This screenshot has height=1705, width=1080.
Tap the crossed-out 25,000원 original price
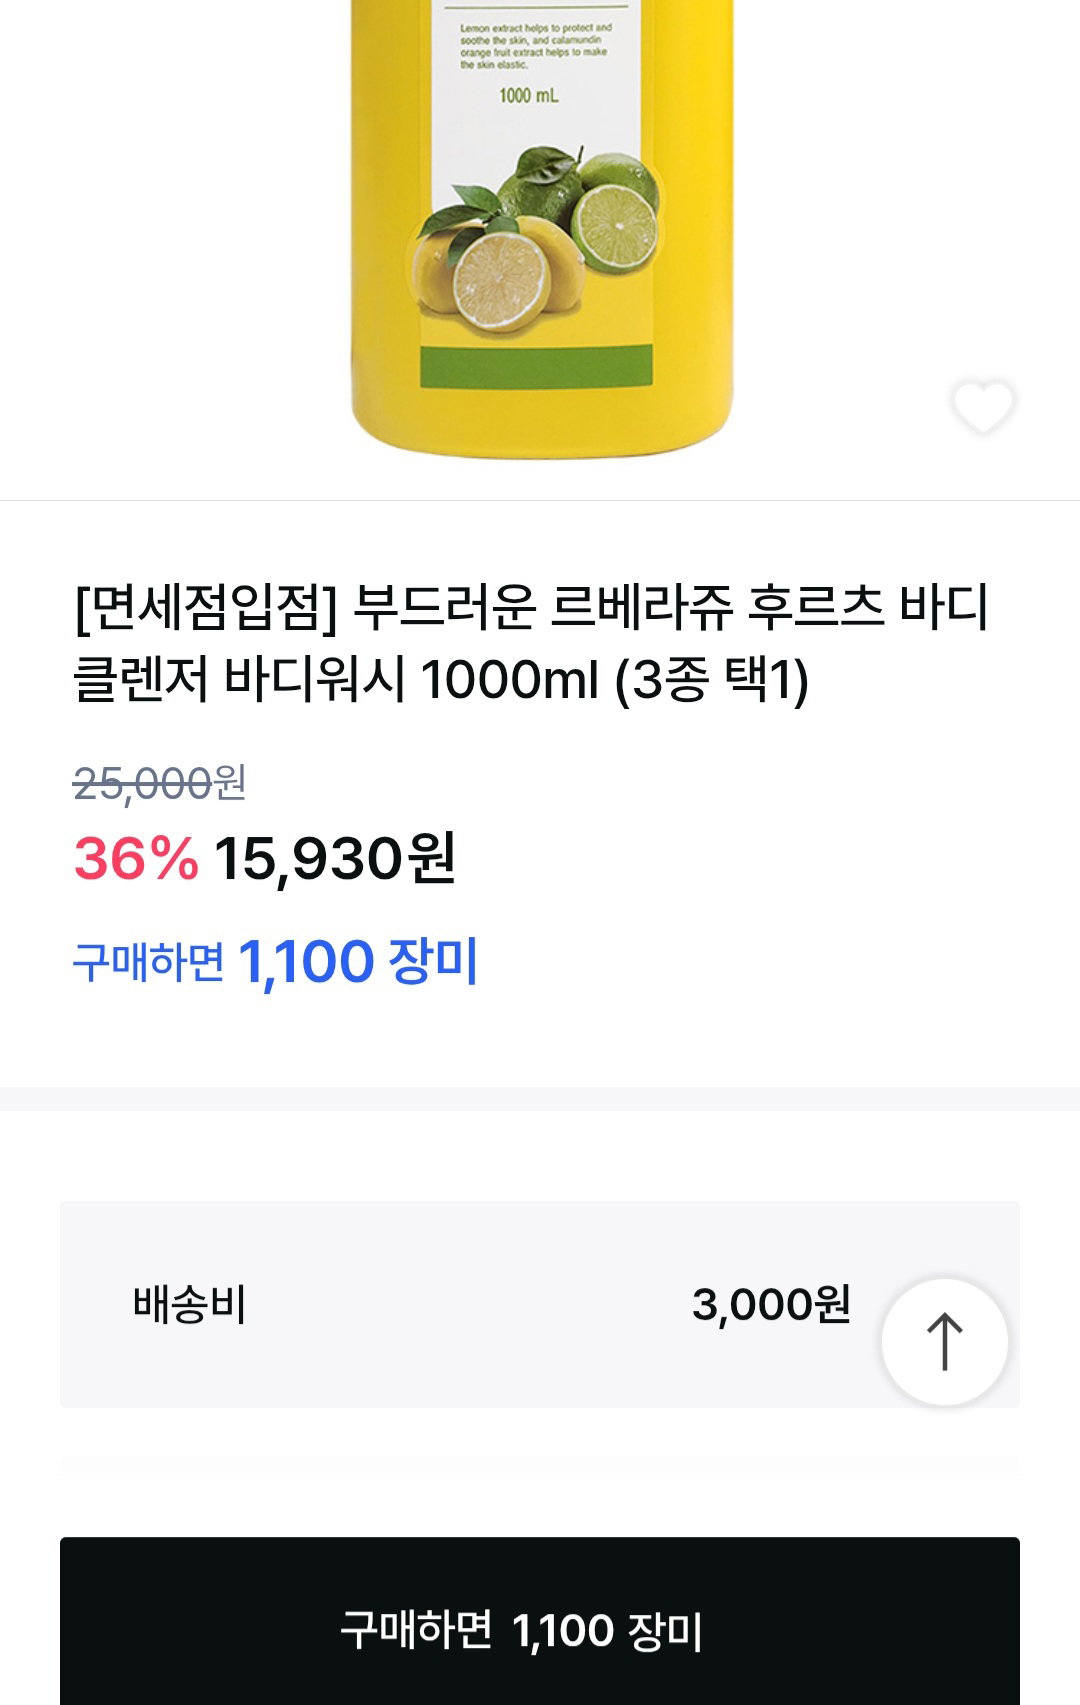pos(160,783)
